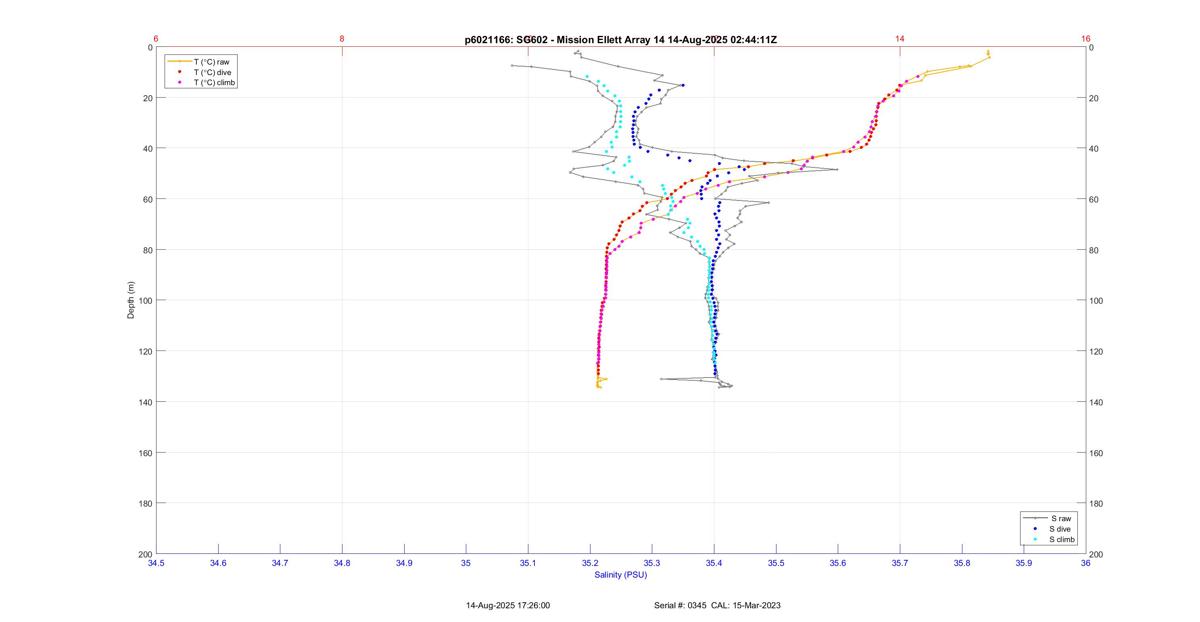Click salinity tick label 34.7
Viewport: 1200px width, 622px height.
point(280,564)
